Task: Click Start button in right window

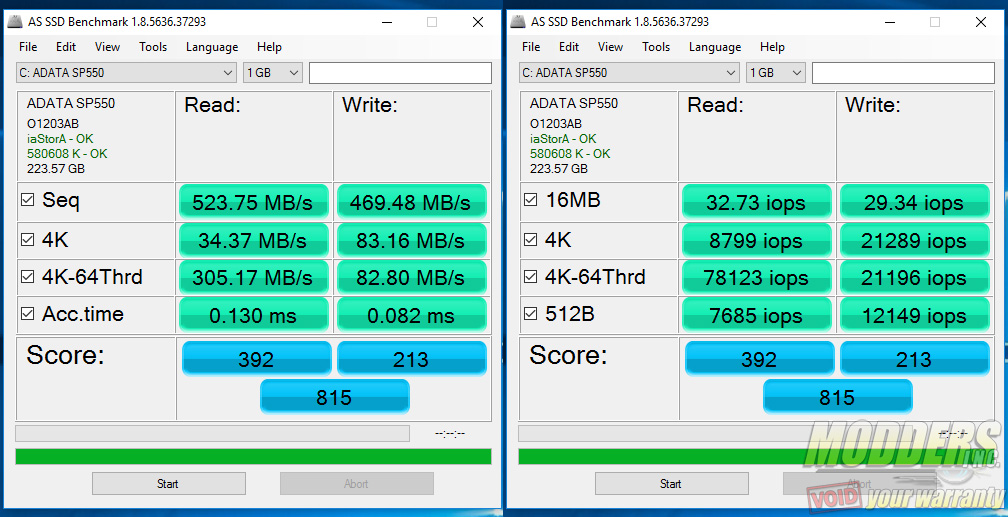Action: 672,484
